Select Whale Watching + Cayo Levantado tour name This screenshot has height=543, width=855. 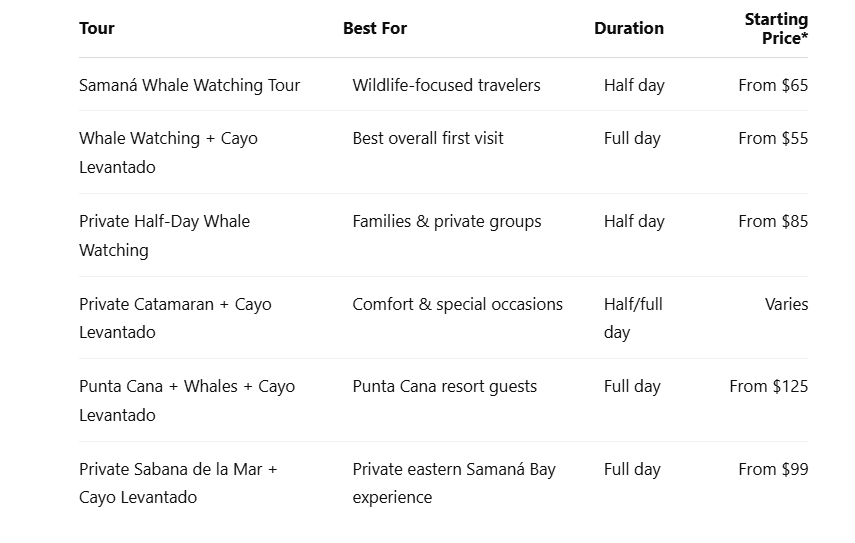[168, 153]
